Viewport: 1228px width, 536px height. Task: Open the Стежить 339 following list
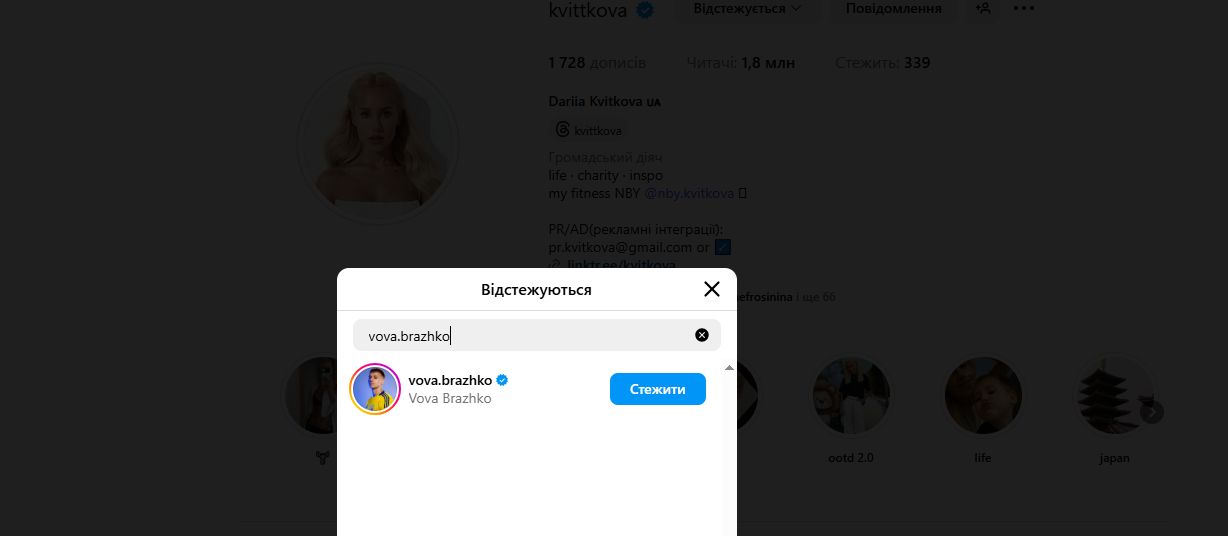tap(883, 63)
